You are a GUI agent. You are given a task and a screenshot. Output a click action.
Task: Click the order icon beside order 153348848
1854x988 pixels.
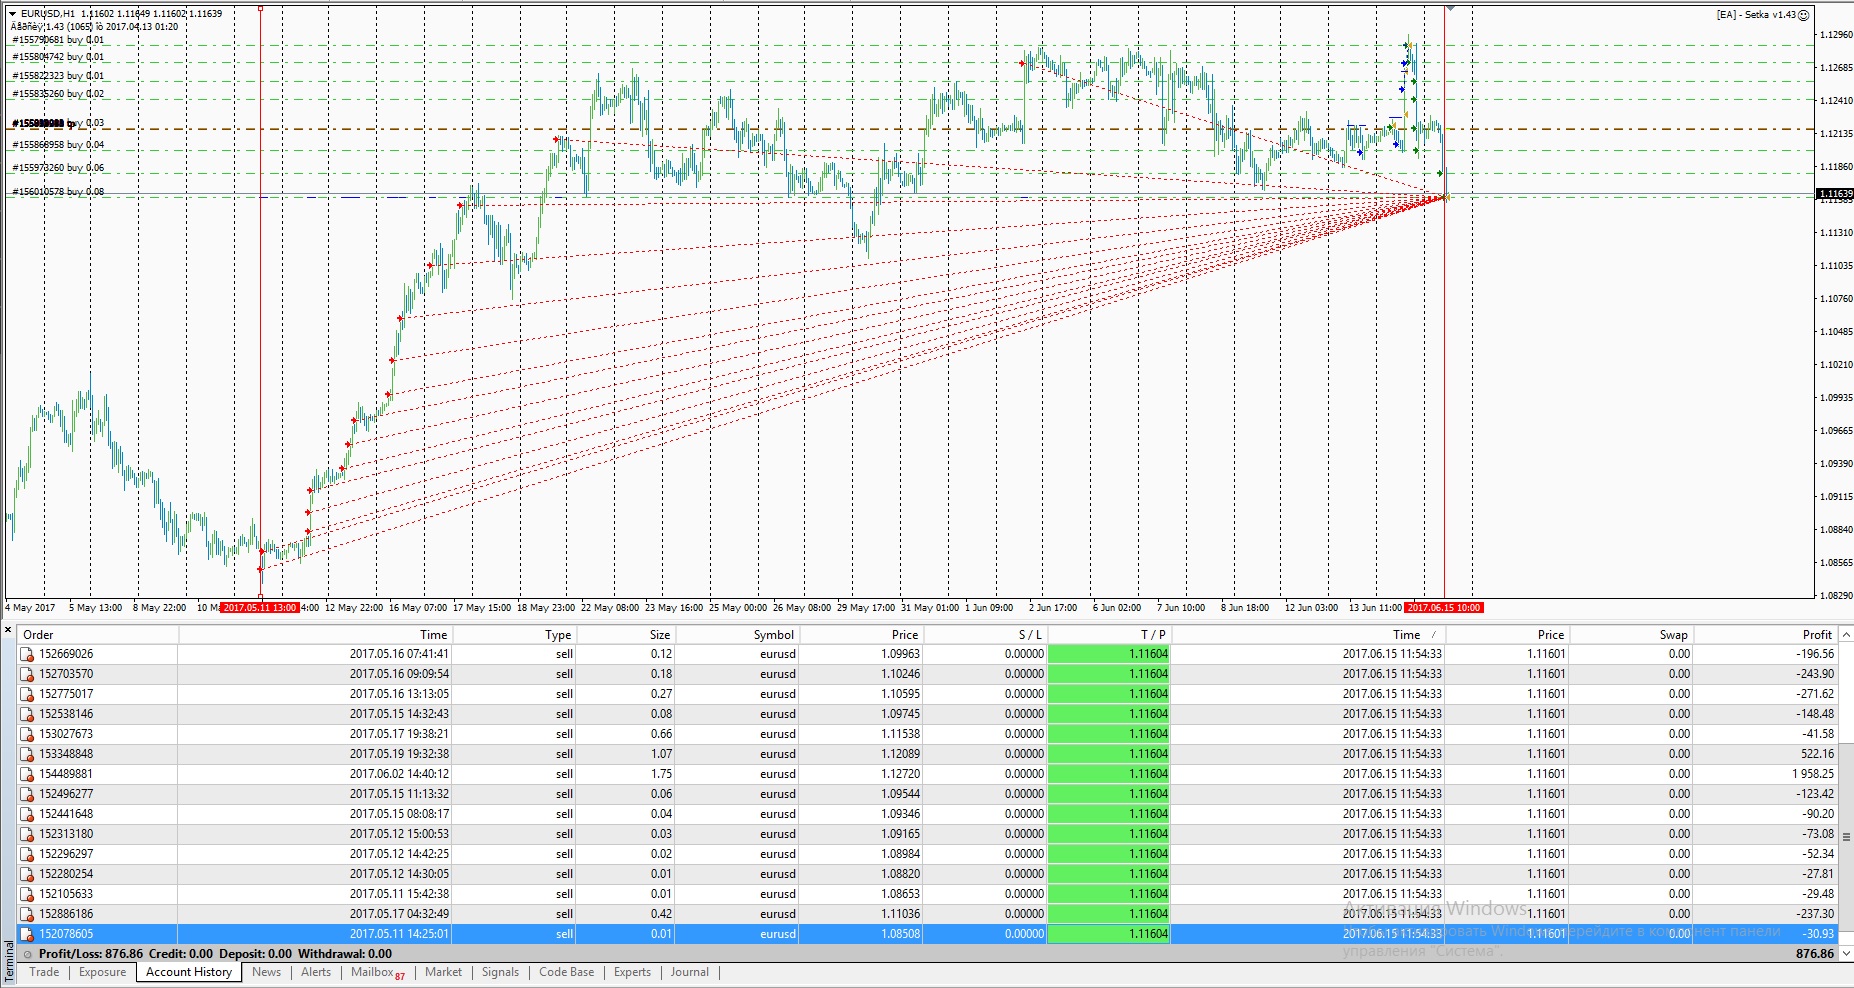(x=28, y=754)
